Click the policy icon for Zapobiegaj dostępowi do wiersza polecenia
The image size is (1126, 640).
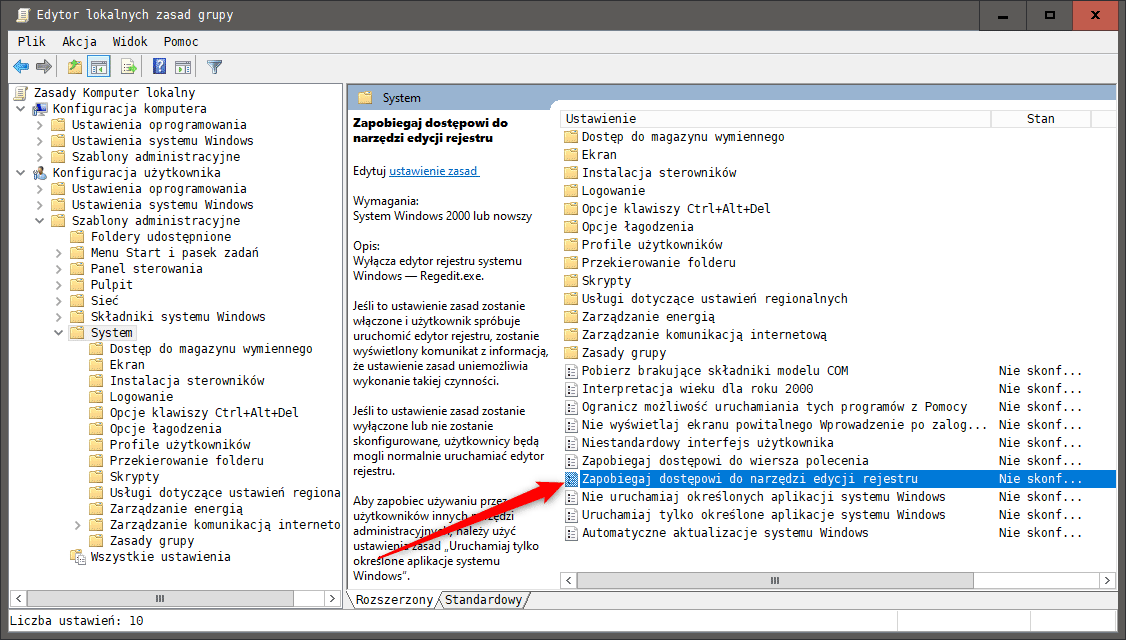pyautogui.click(x=571, y=461)
